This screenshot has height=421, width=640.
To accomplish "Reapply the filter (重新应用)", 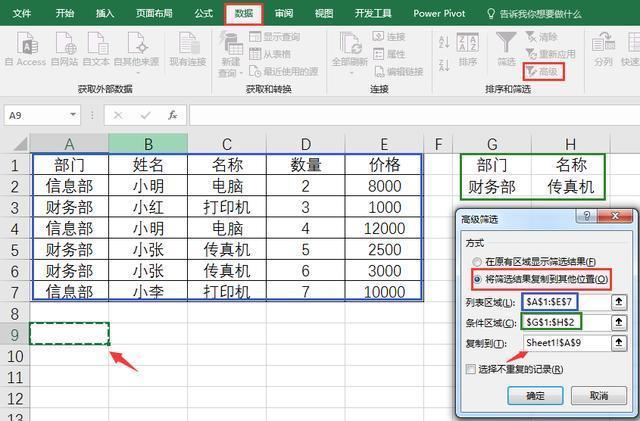I will [550, 54].
